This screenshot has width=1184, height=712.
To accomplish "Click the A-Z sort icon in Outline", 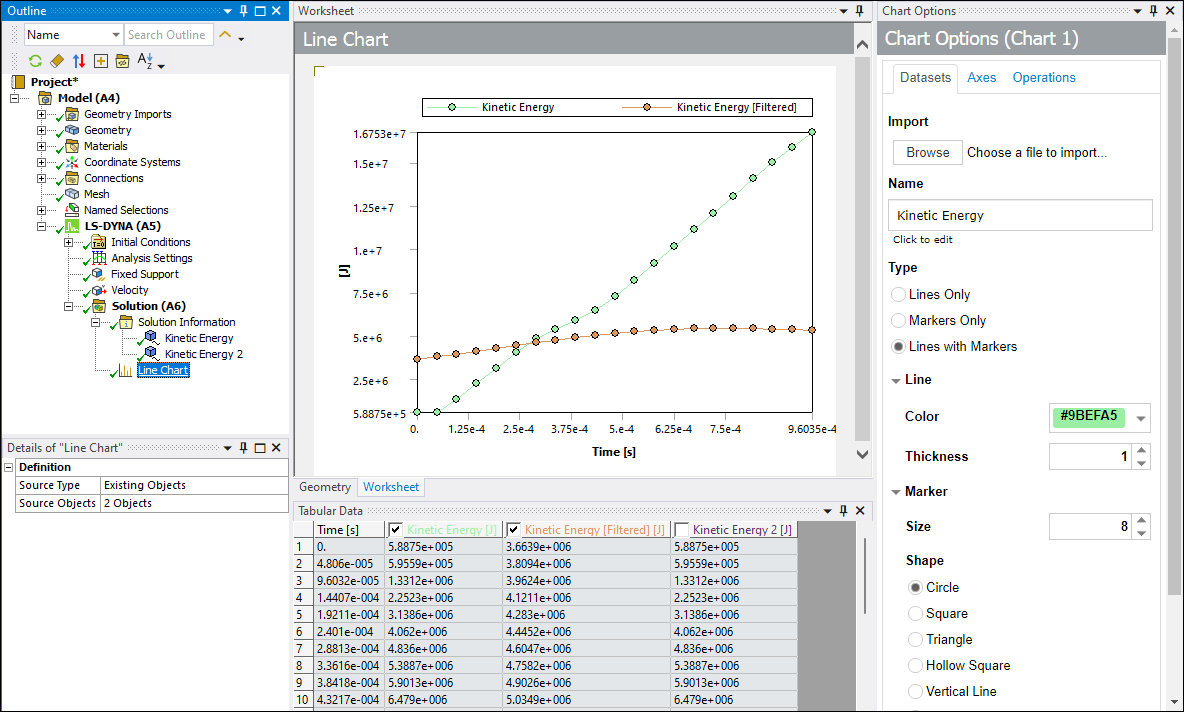I will [x=145, y=61].
